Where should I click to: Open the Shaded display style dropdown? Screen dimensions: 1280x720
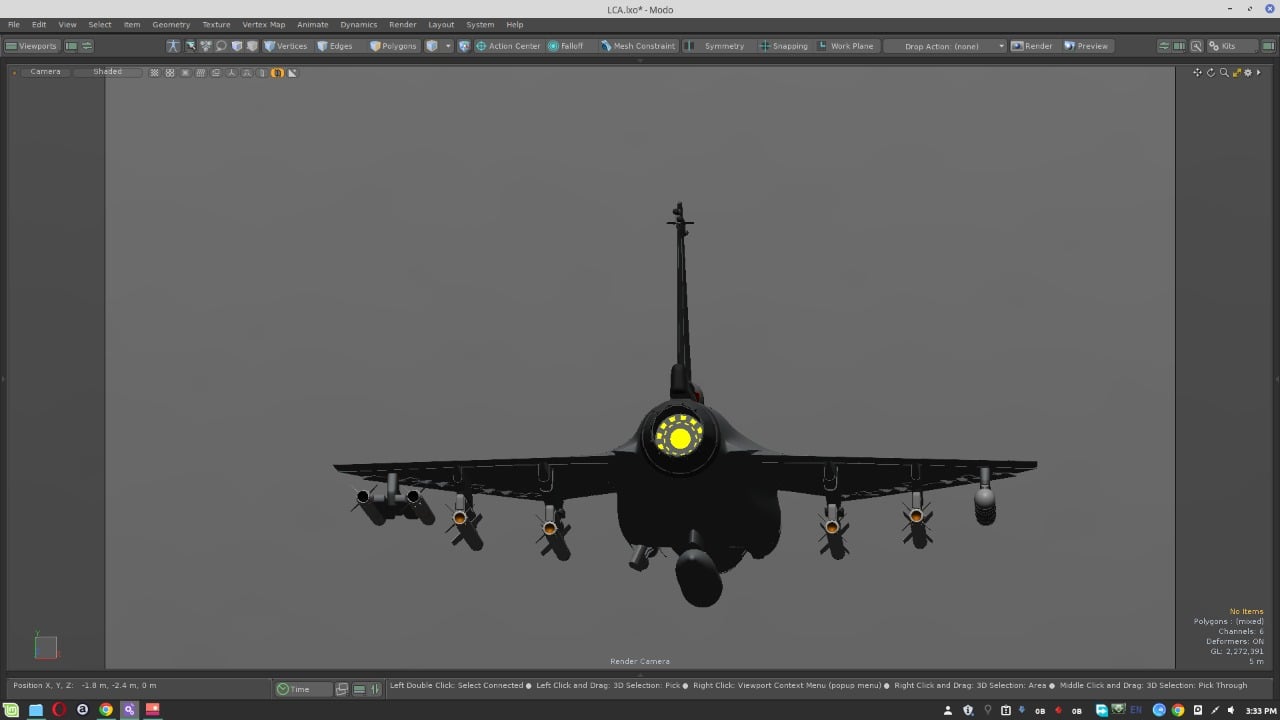point(108,72)
